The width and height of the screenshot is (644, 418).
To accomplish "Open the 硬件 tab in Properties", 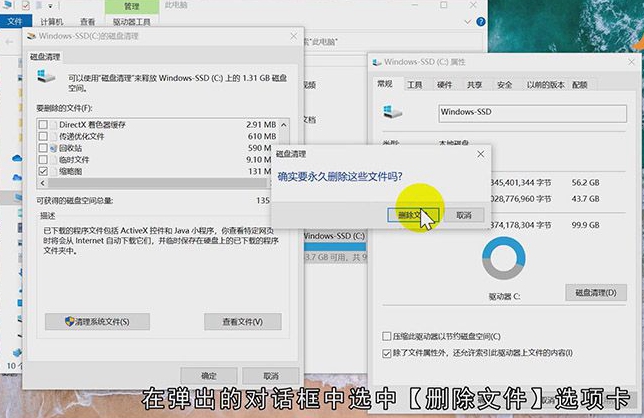I will 444,85.
